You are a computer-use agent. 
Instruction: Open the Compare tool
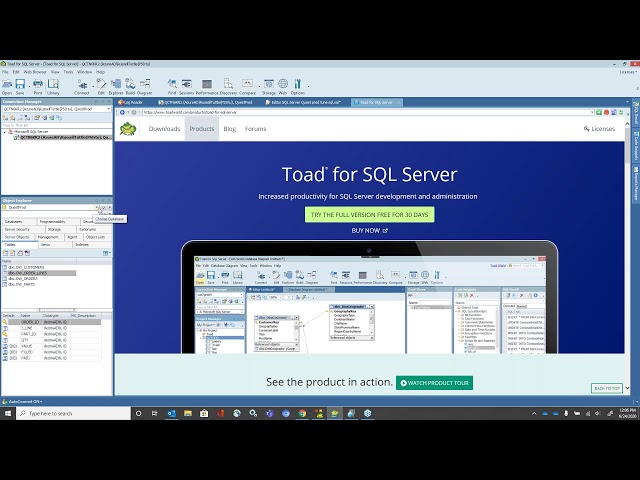click(x=247, y=87)
